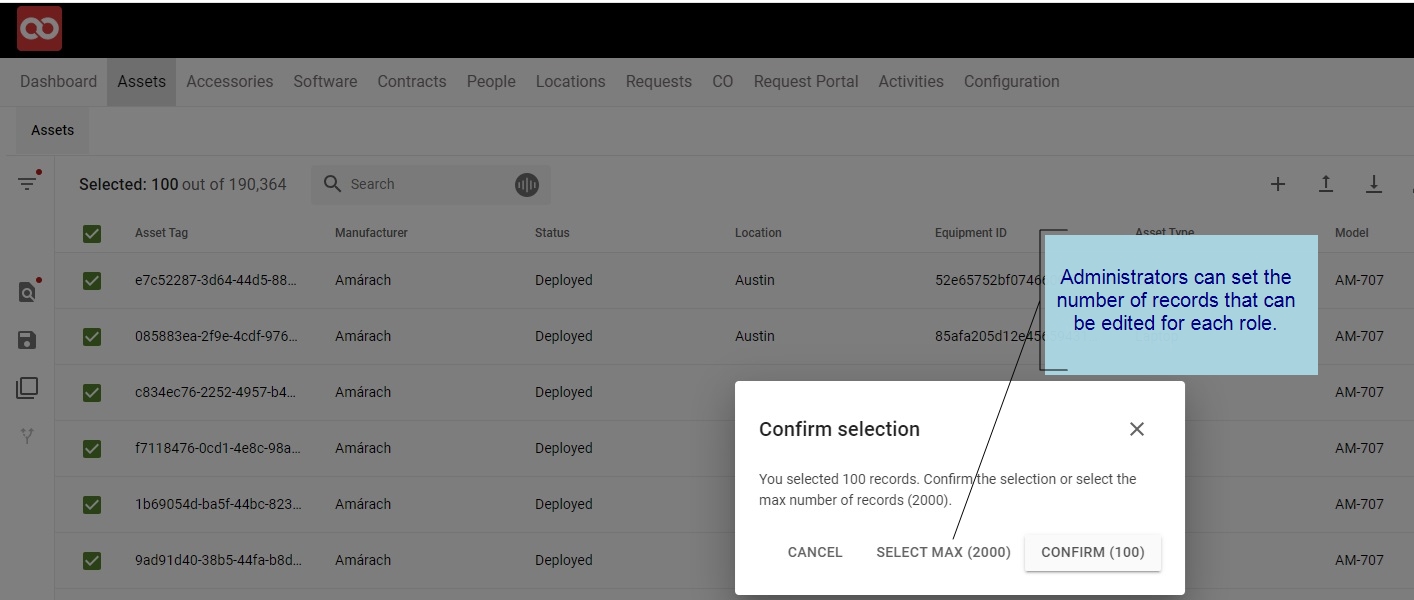This screenshot has width=1414, height=600.
Task: Click Equipment ID 52e65752bf0746… cell
Action: pos(988,280)
